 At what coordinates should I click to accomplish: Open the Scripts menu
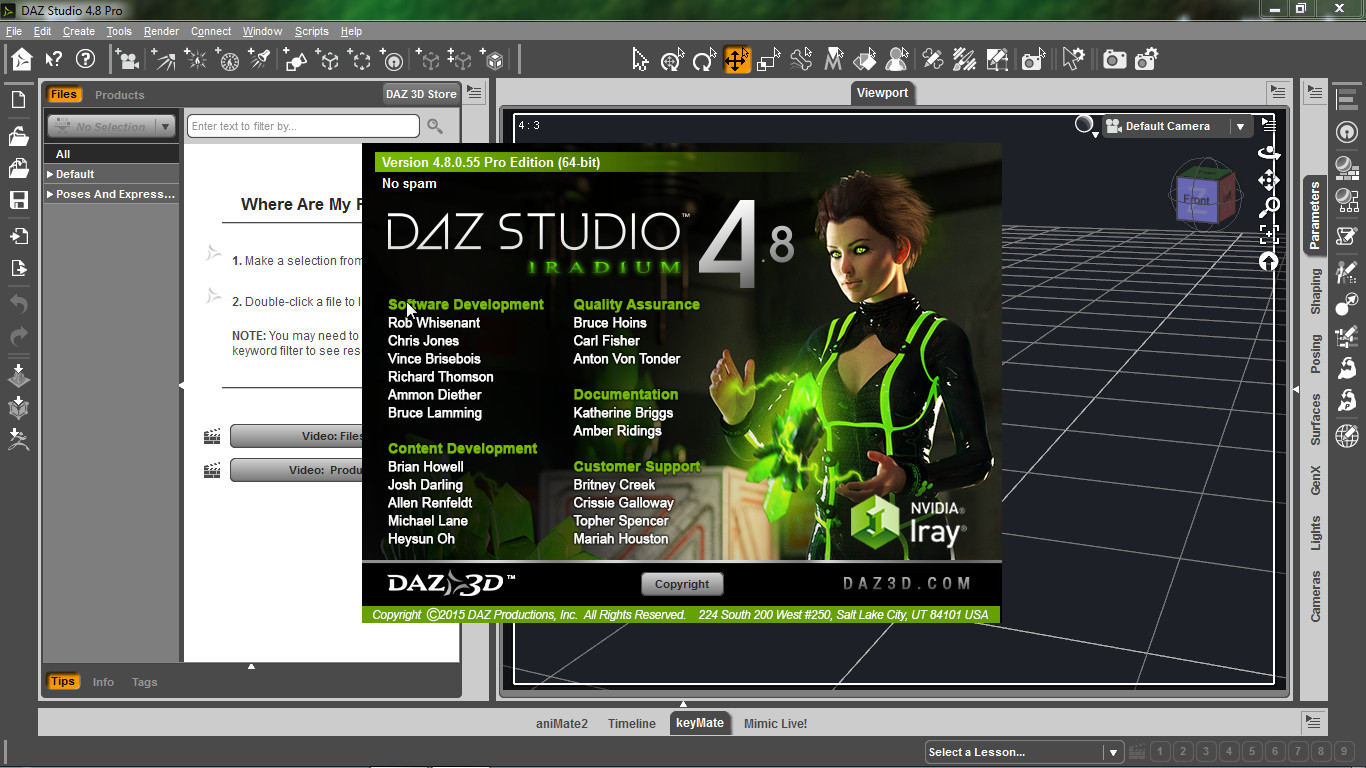tap(312, 31)
